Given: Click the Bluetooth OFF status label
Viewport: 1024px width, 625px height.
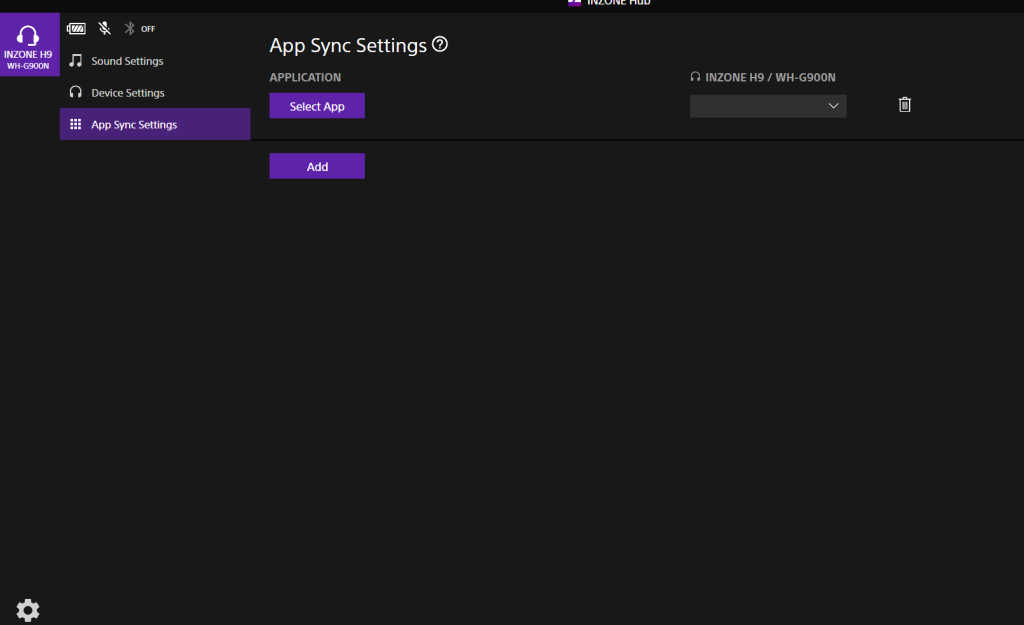Looking at the screenshot, I should click(x=148, y=29).
